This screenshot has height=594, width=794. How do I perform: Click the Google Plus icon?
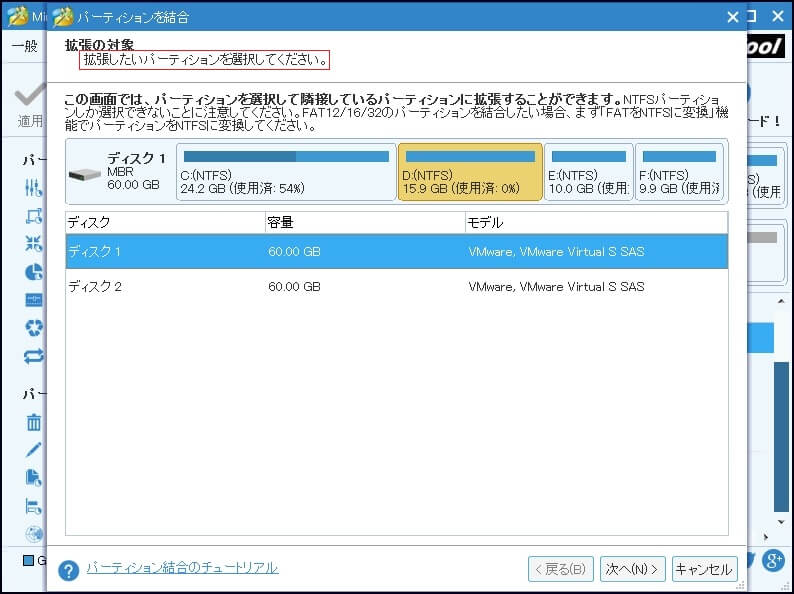tap(772, 560)
